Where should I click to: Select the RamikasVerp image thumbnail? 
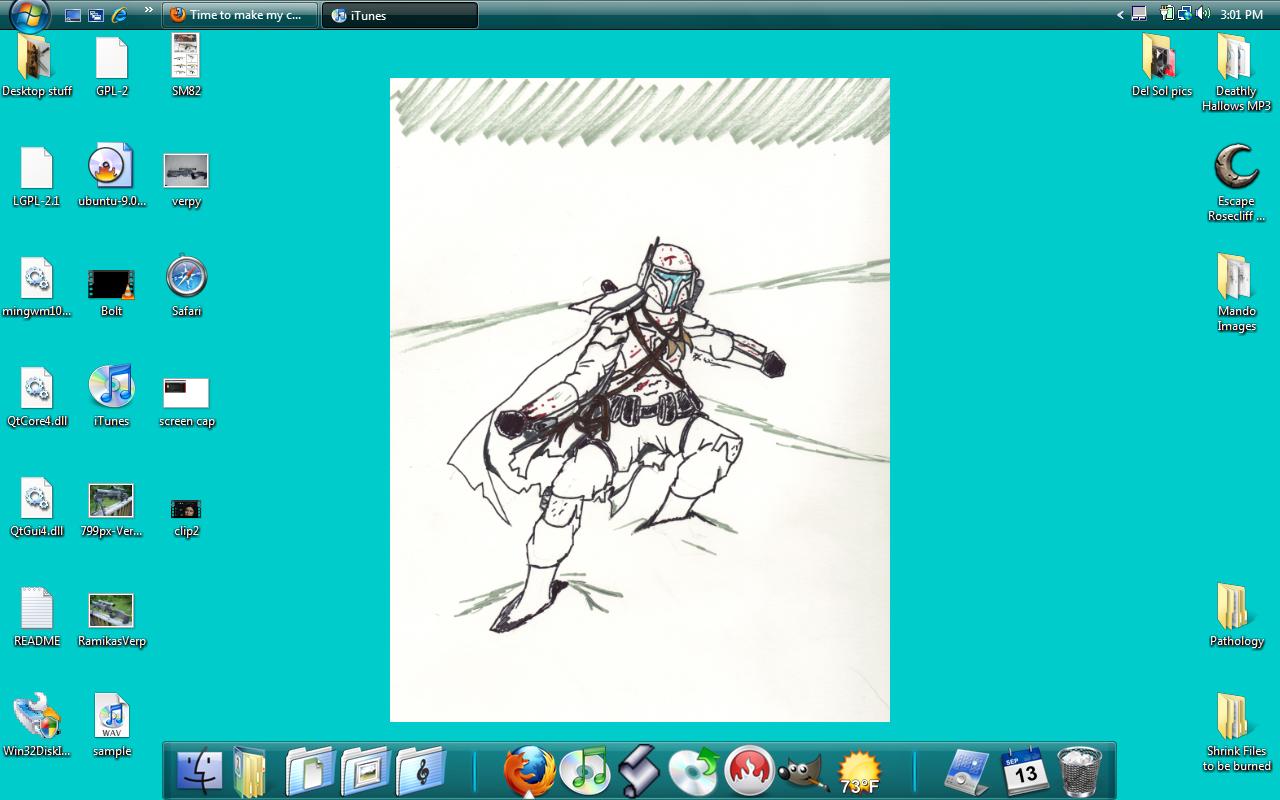(x=111, y=620)
